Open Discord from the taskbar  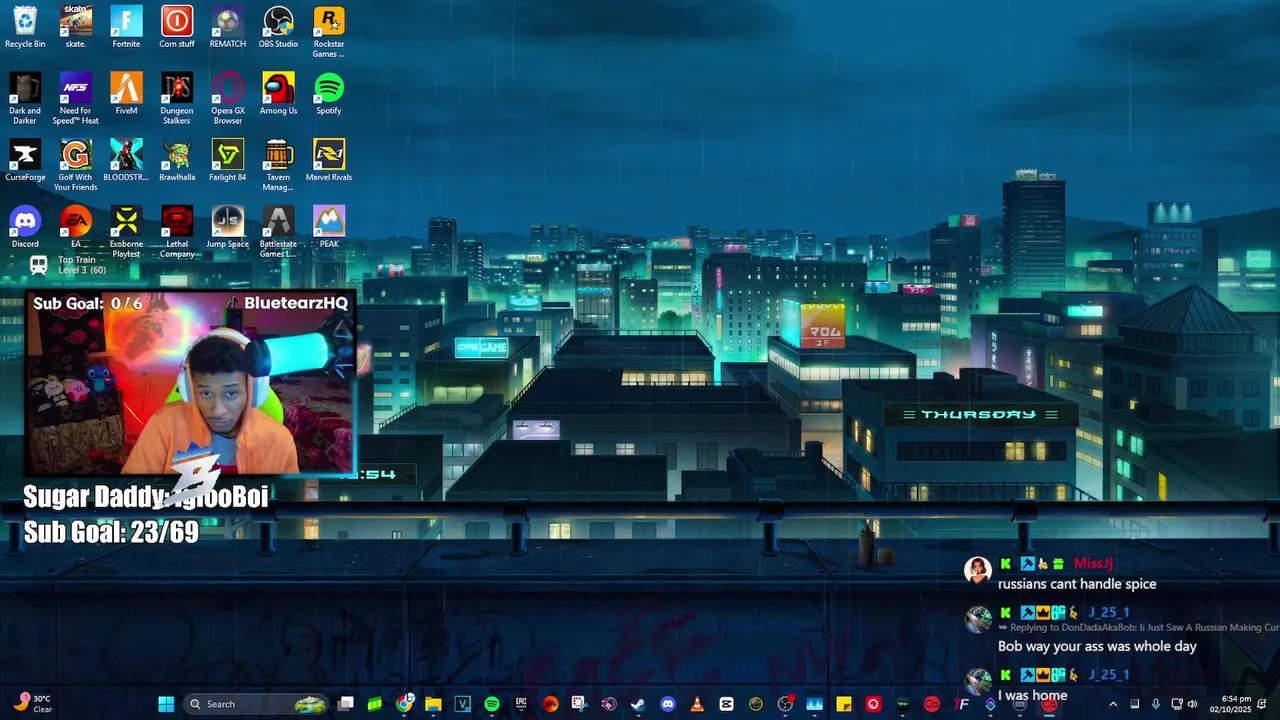[x=668, y=704]
